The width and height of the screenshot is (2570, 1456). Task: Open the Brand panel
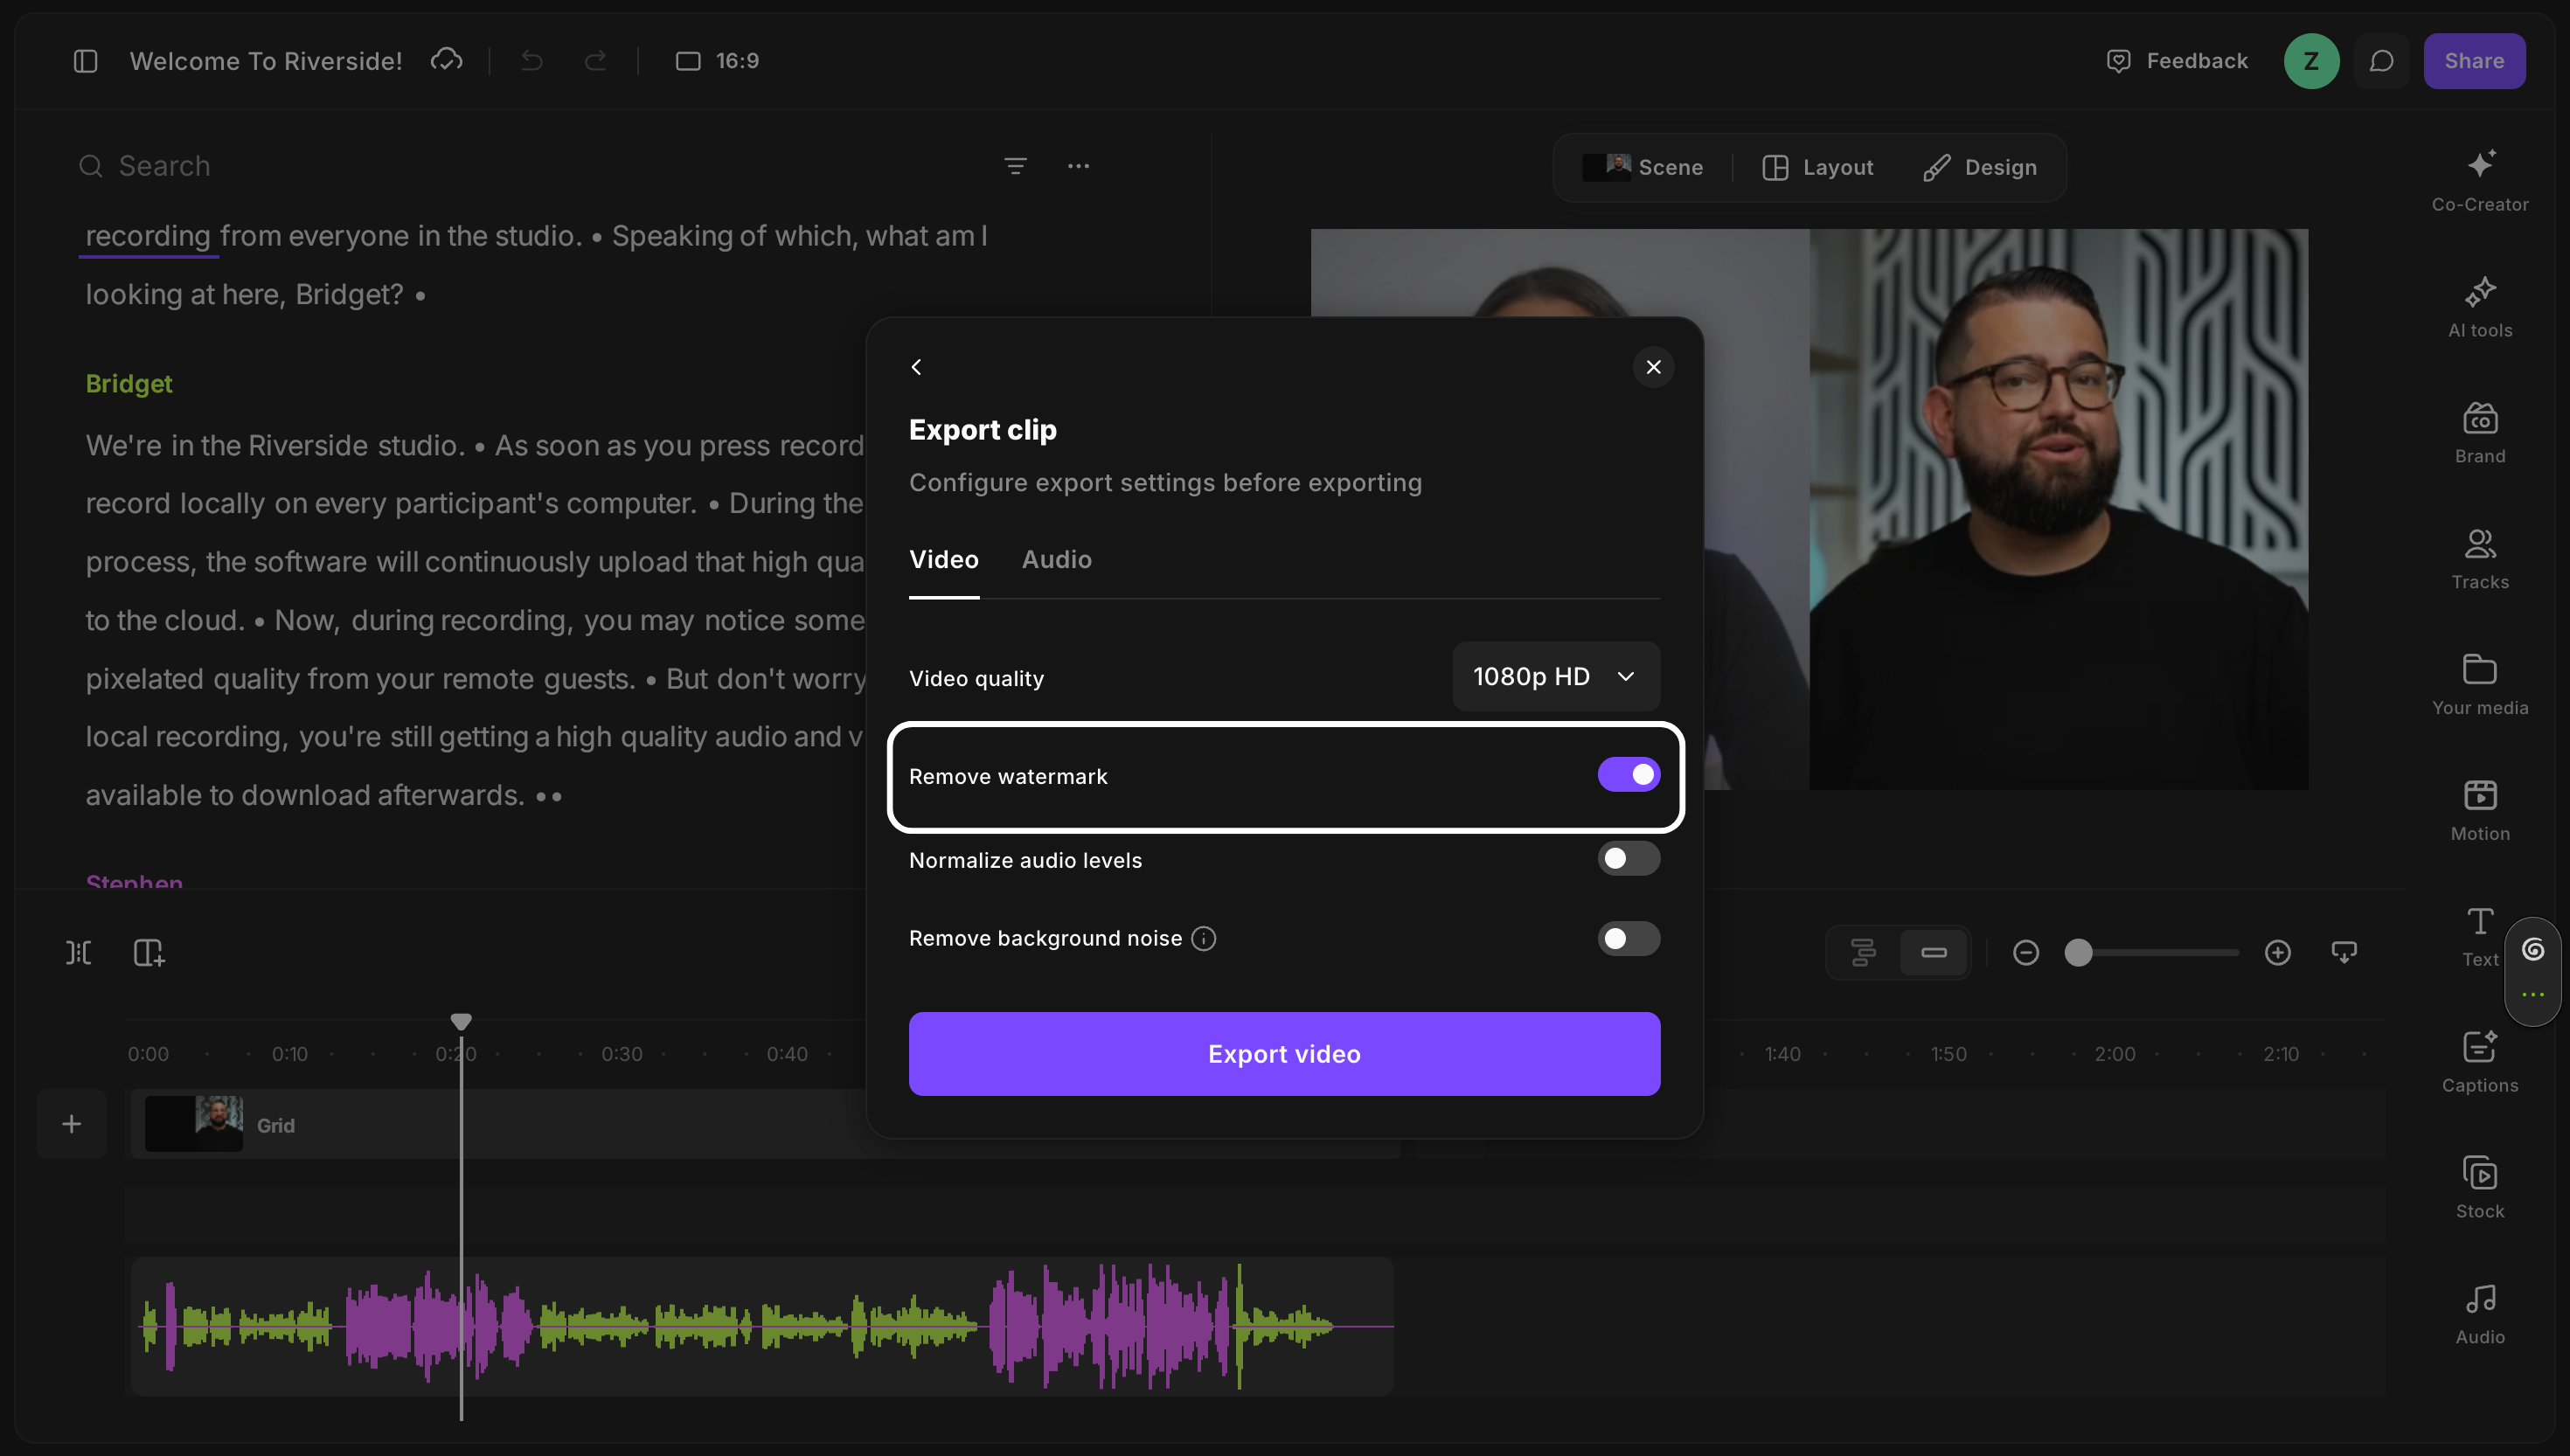[2480, 433]
